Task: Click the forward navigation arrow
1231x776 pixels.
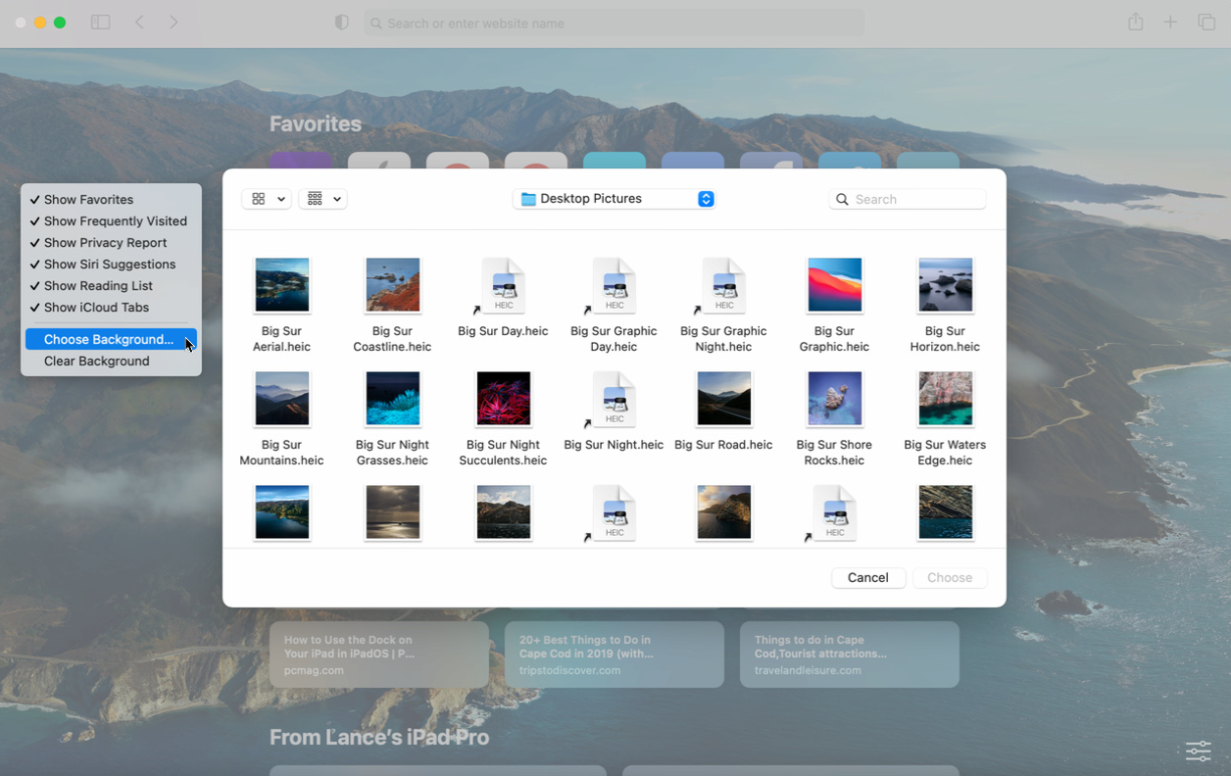Action: tap(174, 22)
